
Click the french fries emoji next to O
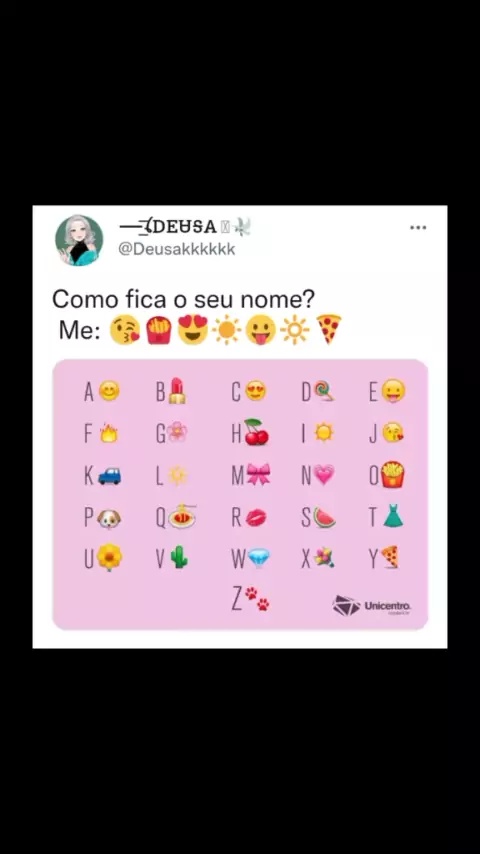[x=392, y=474]
